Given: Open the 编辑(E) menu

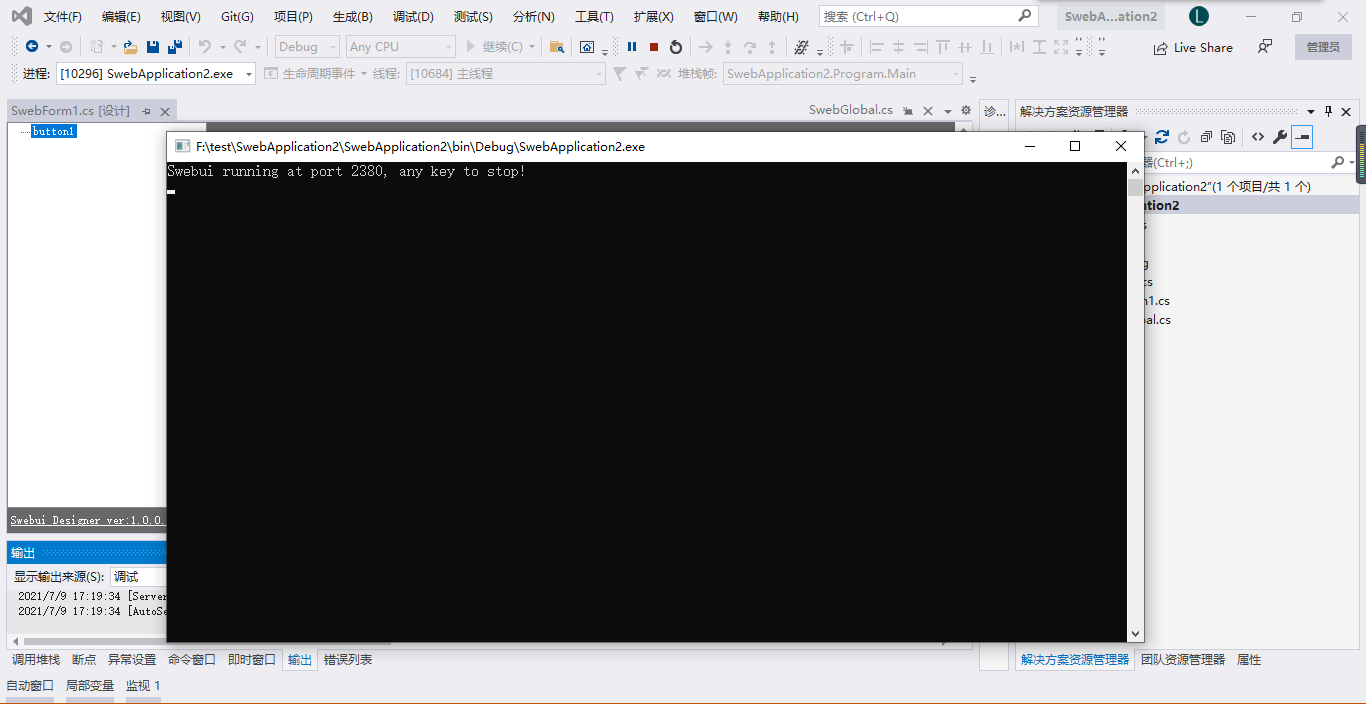Looking at the screenshot, I should tap(121, 17).
